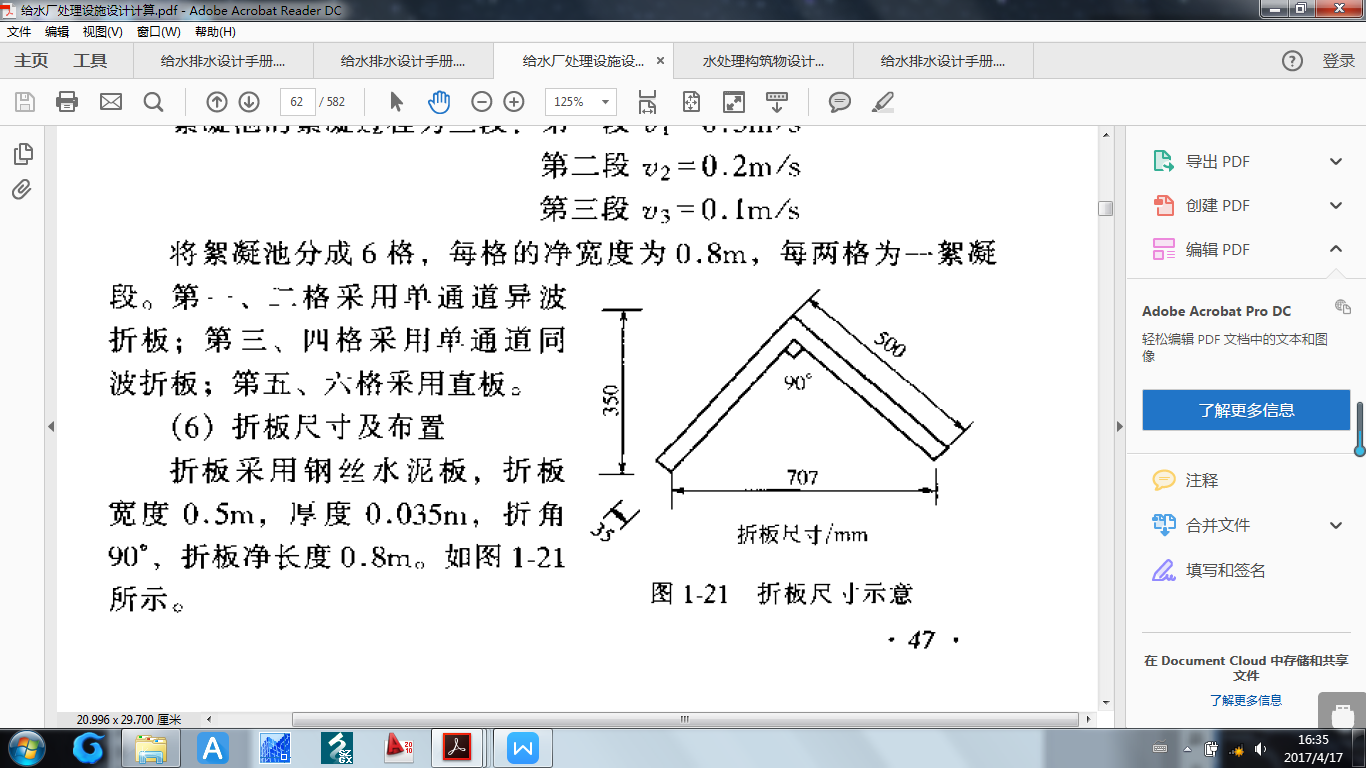
Task: Select the Highlight text pen tool
Action: 882,101
